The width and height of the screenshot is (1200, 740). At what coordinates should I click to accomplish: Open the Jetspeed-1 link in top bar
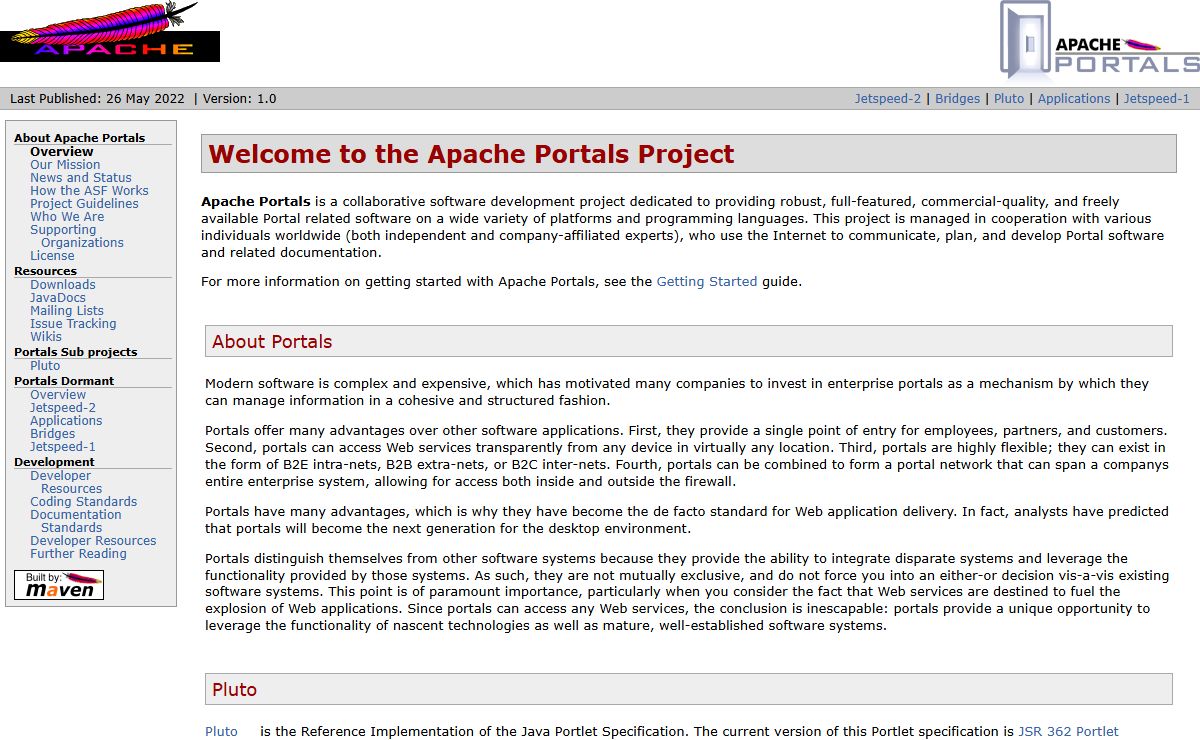pos(1157,99)
